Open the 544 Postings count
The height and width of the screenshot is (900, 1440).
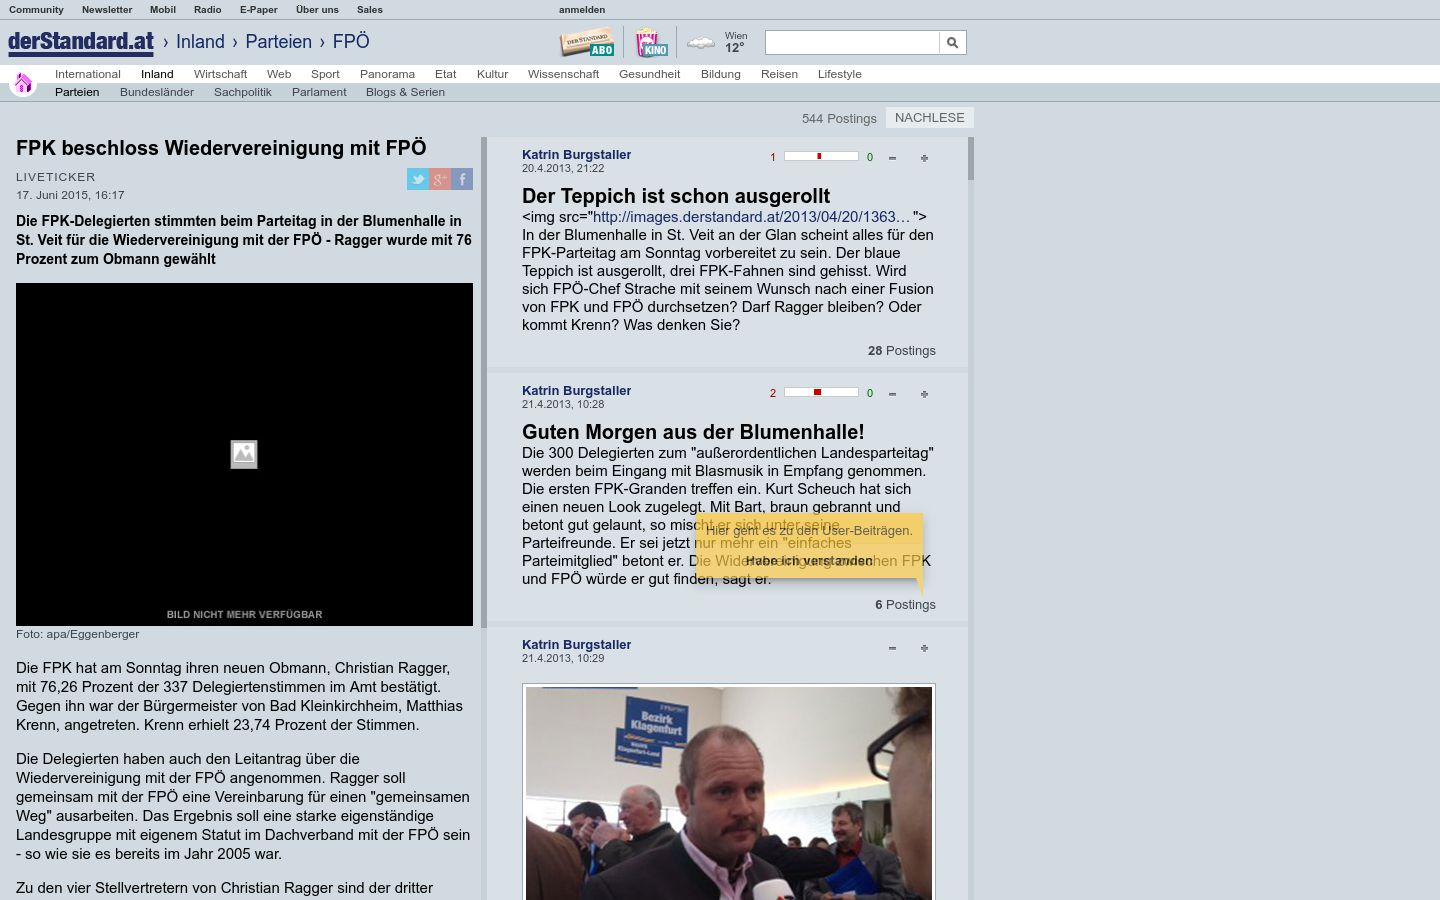click(x=839, y=118)
